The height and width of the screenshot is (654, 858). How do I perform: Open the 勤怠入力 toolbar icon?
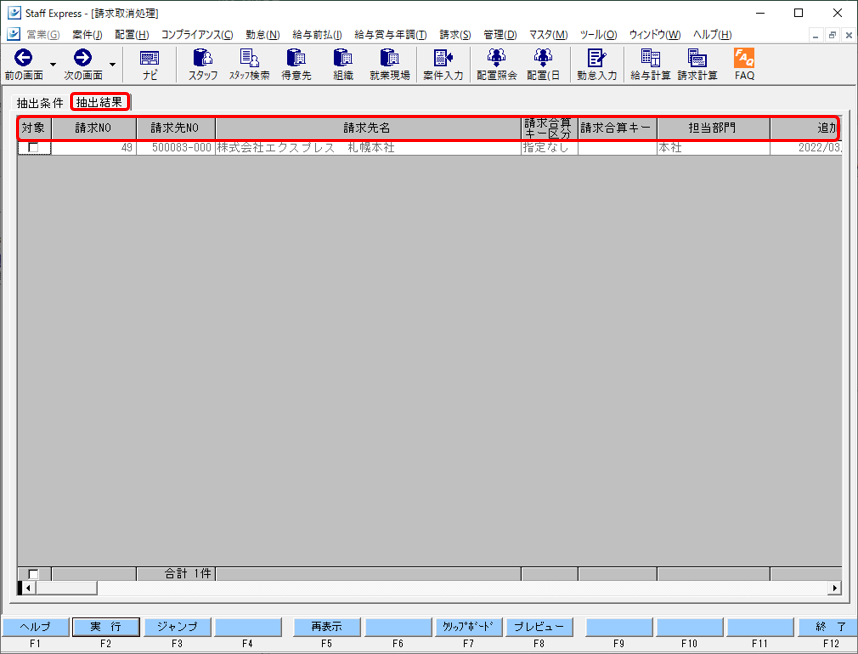pos(596,57)
